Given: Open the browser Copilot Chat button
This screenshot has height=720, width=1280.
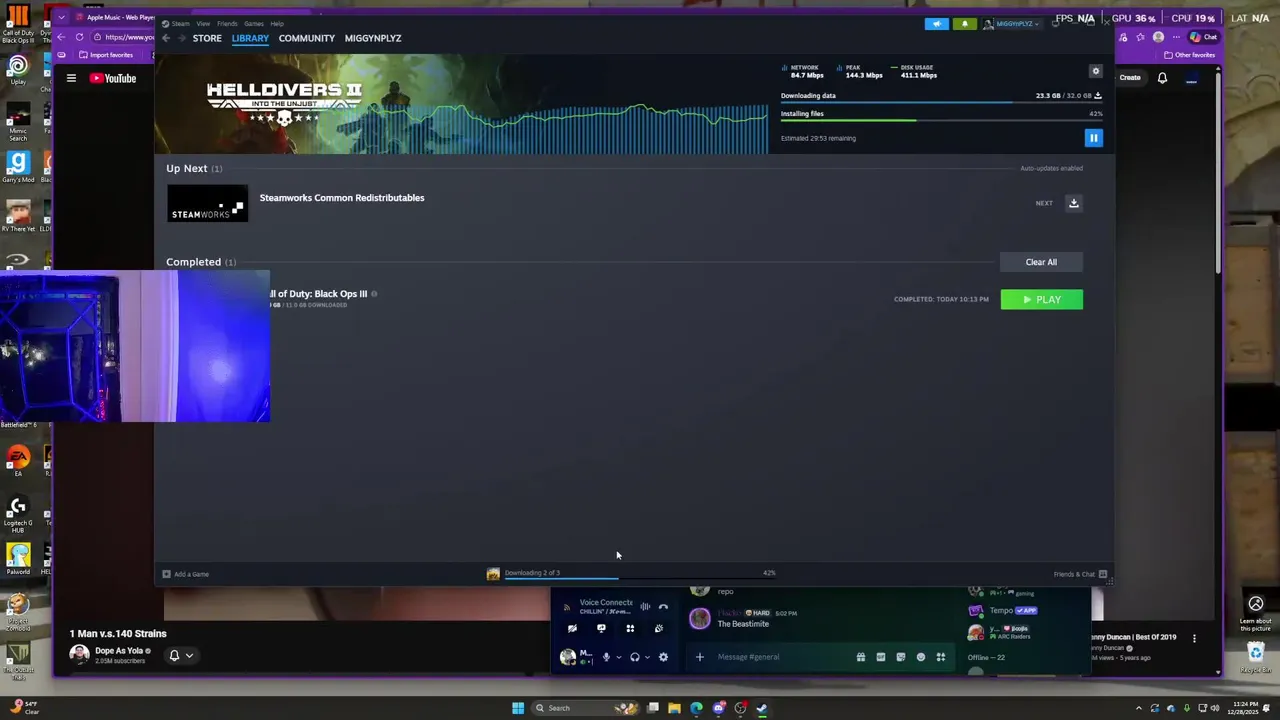Looking at the screenshot, I should (1203, 37).
